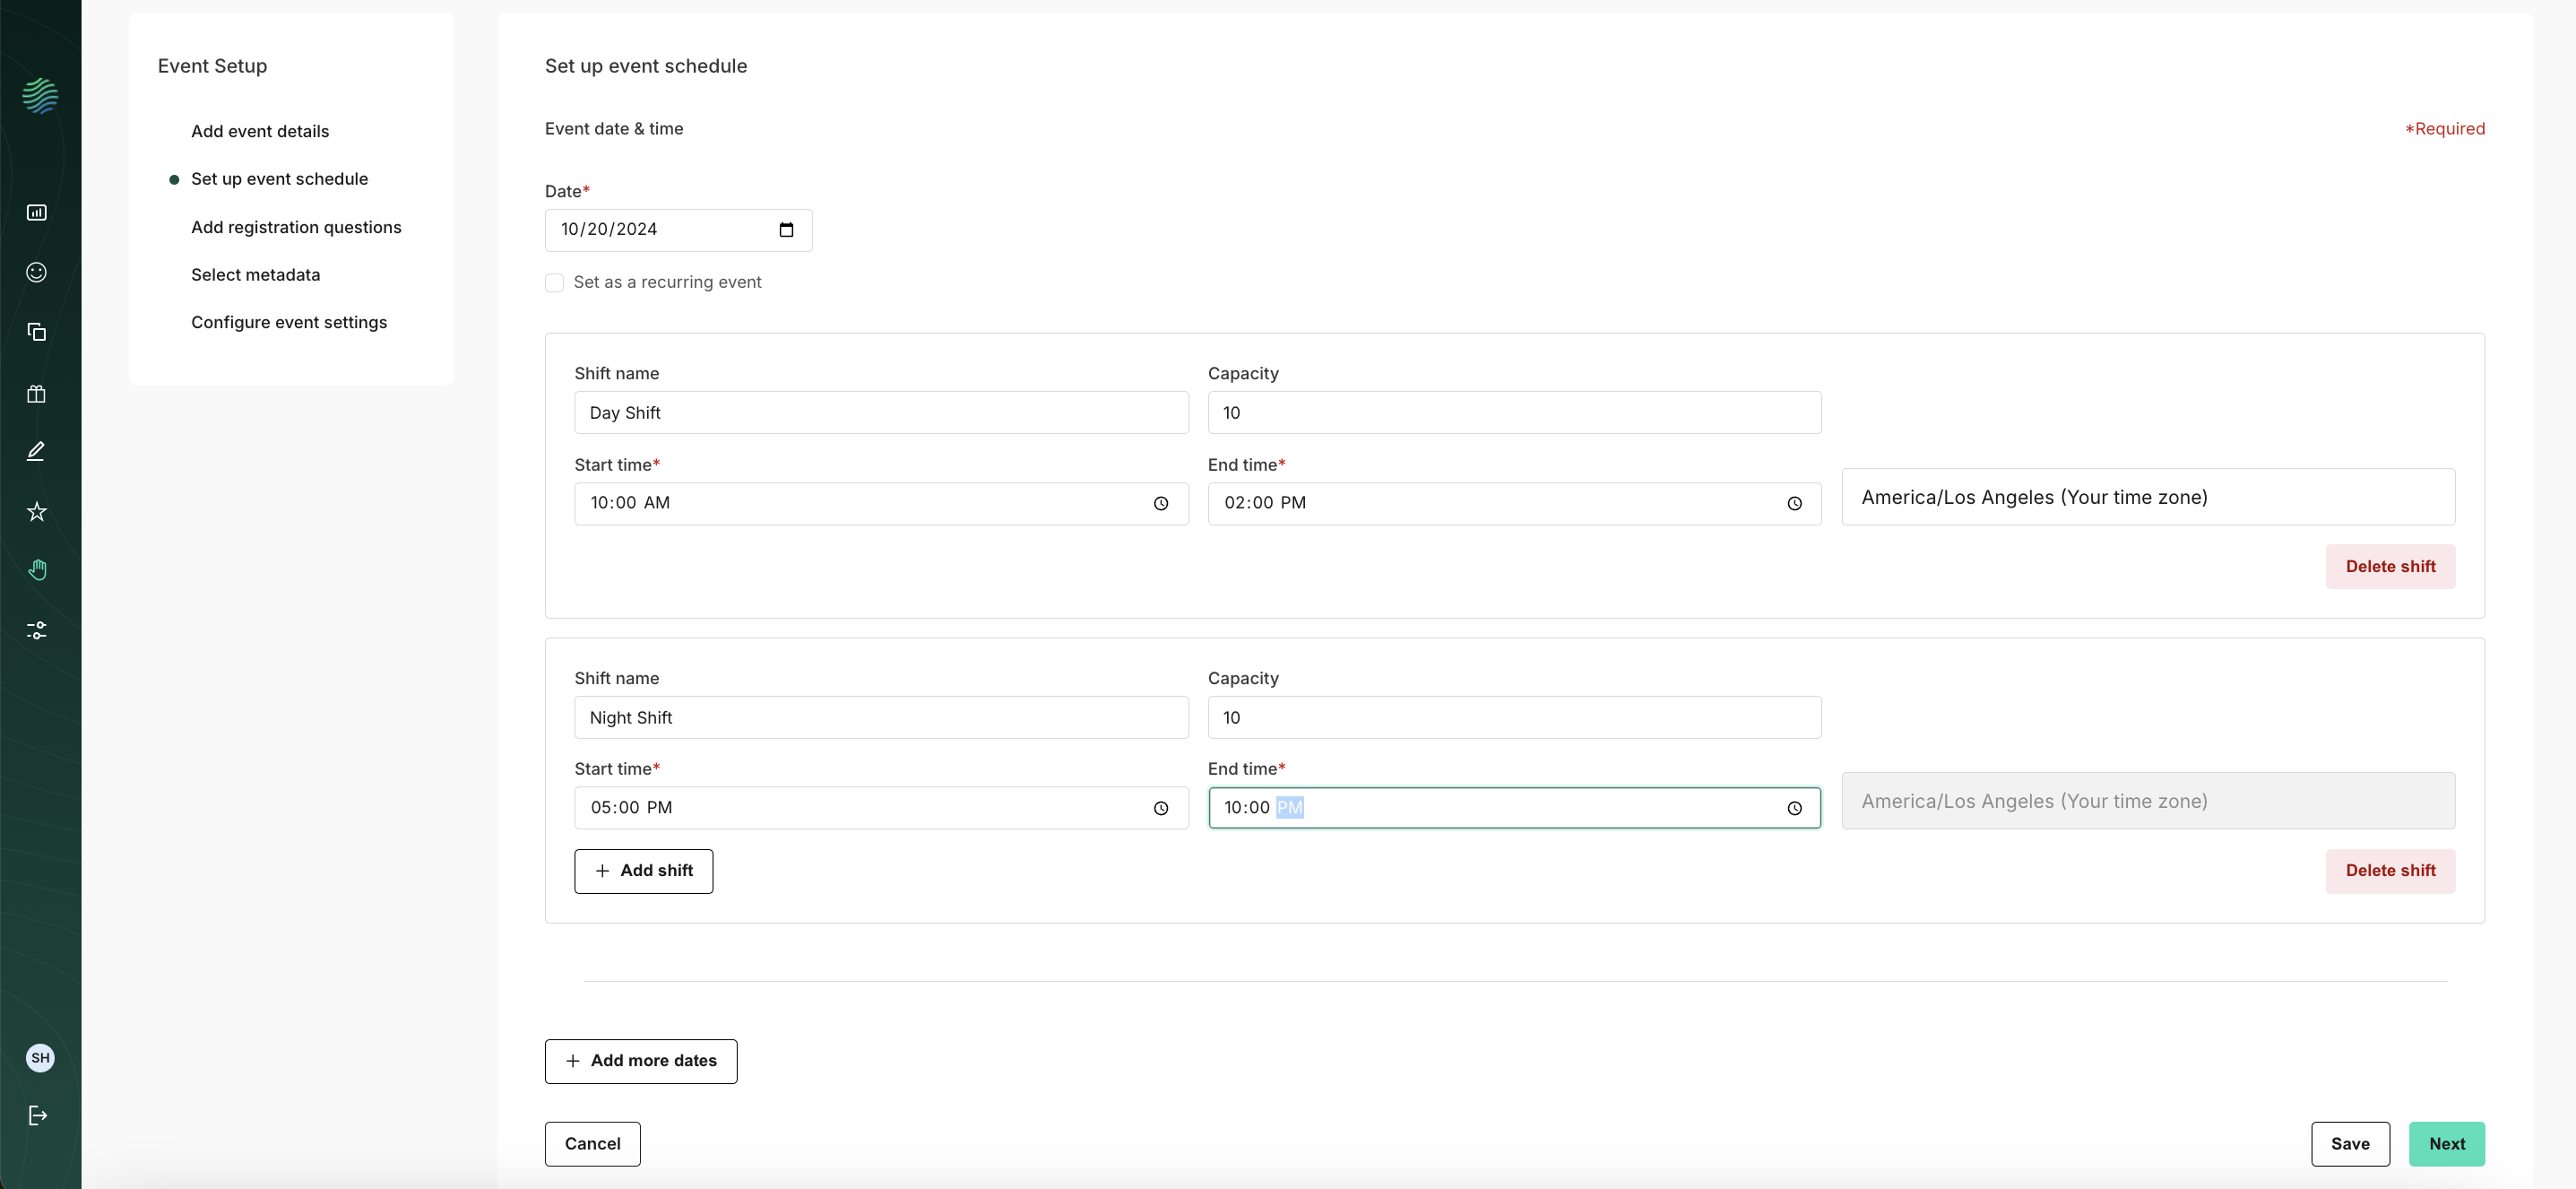Open Day Shift start time clock picker
The width and height of the screenshot is (2576, 1189).
[x=1160, y=504]
